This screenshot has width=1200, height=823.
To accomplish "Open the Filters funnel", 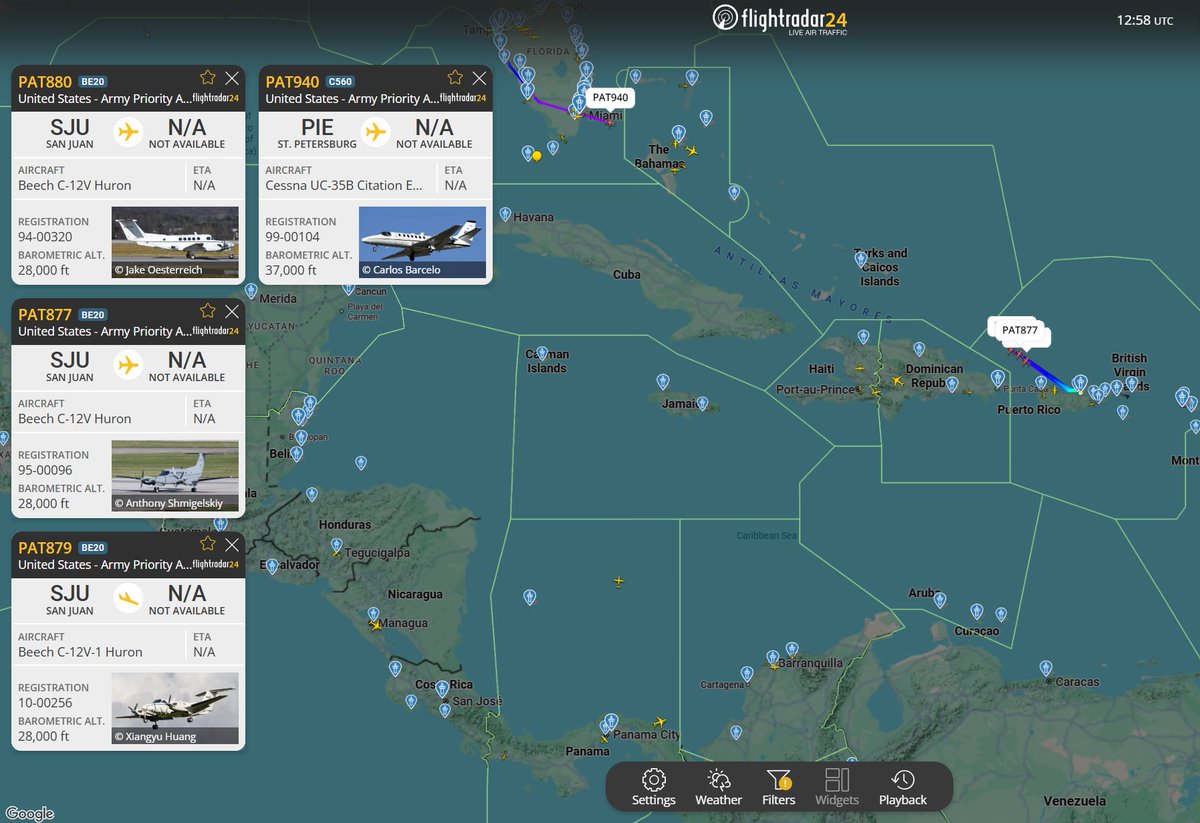I will (x=778, y=787).
